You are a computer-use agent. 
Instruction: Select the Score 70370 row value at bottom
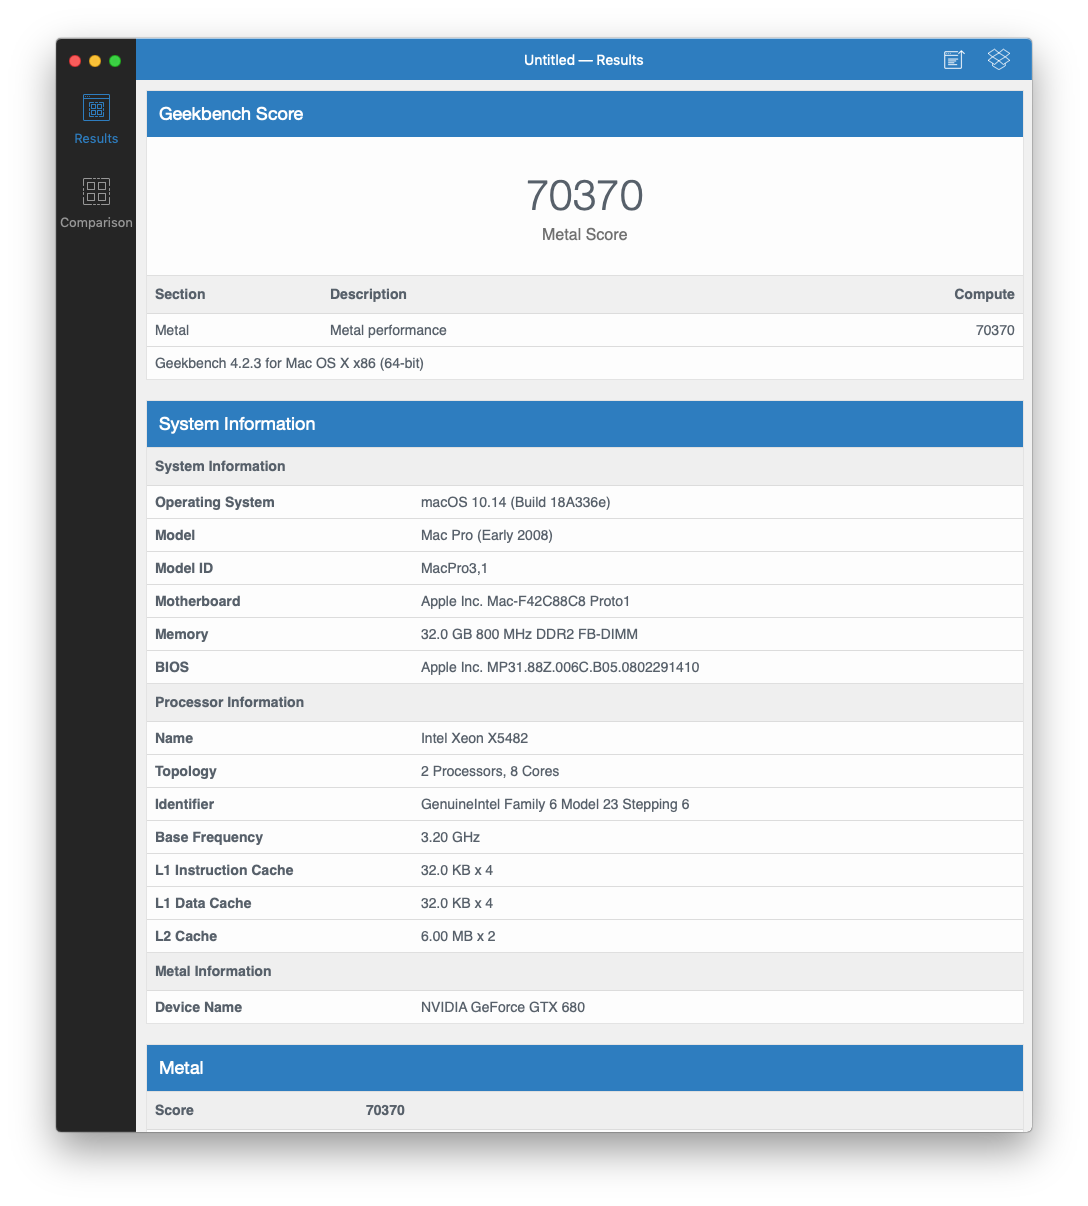385,1110
